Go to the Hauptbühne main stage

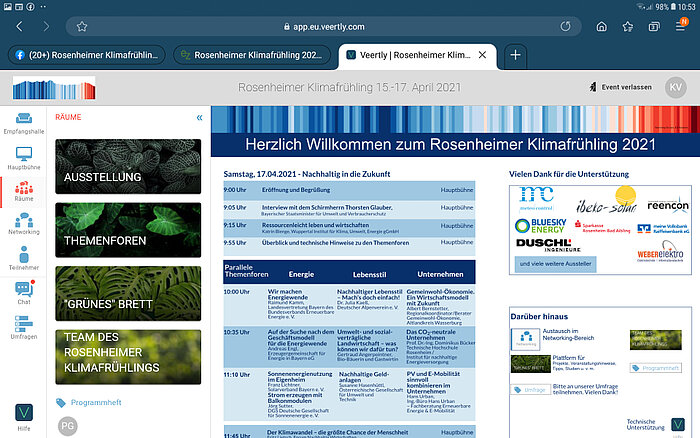click(x=22, y=158)
